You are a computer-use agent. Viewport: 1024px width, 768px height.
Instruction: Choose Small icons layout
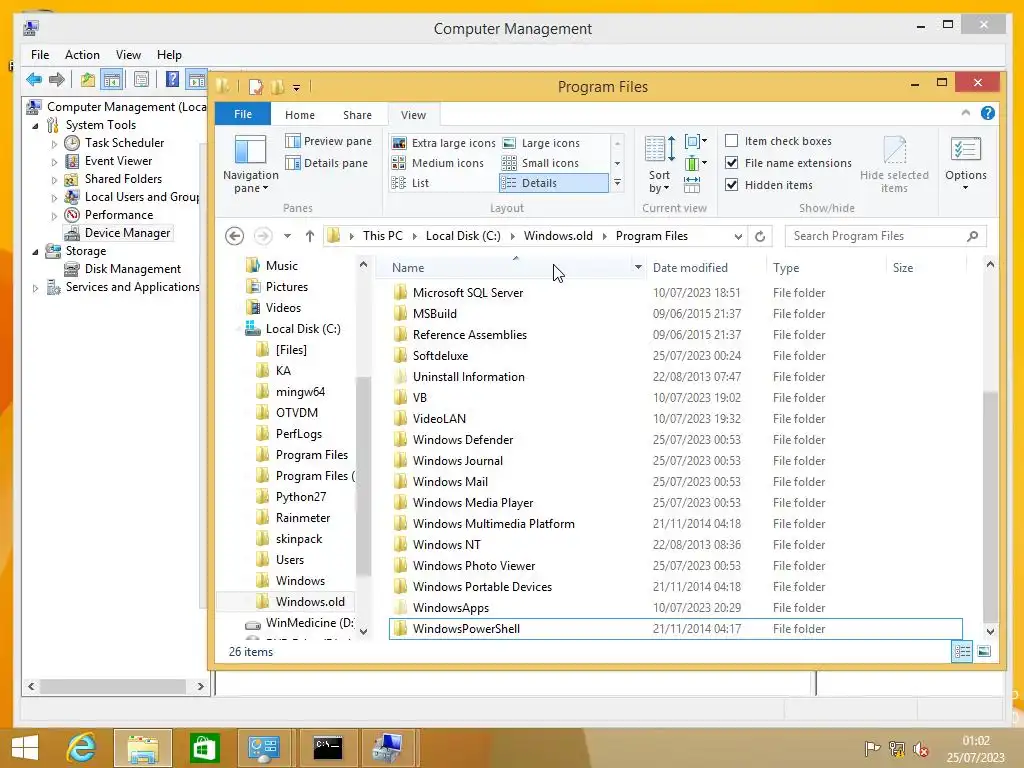(x=541, y=163)
